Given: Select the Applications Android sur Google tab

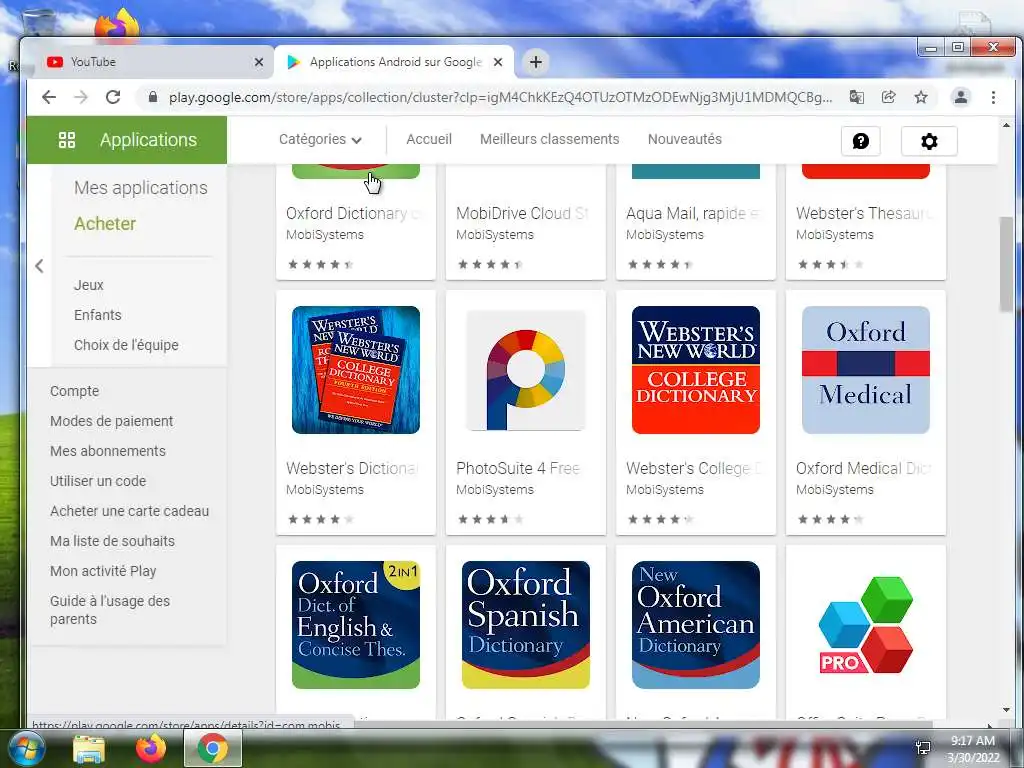Looking at the screenshot, I should pyautogui.click(x=394, y=62).
